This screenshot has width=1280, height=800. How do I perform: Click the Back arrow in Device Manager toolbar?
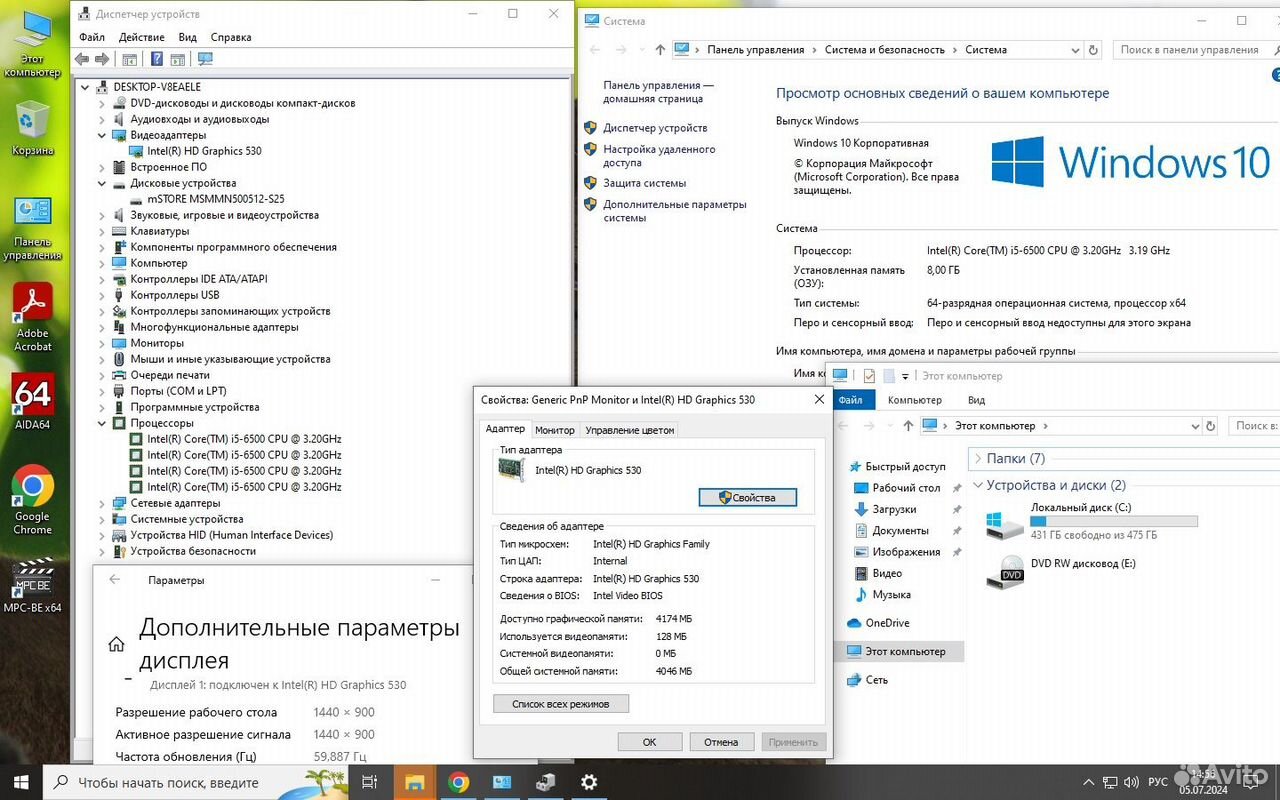[x=82, y=59]
